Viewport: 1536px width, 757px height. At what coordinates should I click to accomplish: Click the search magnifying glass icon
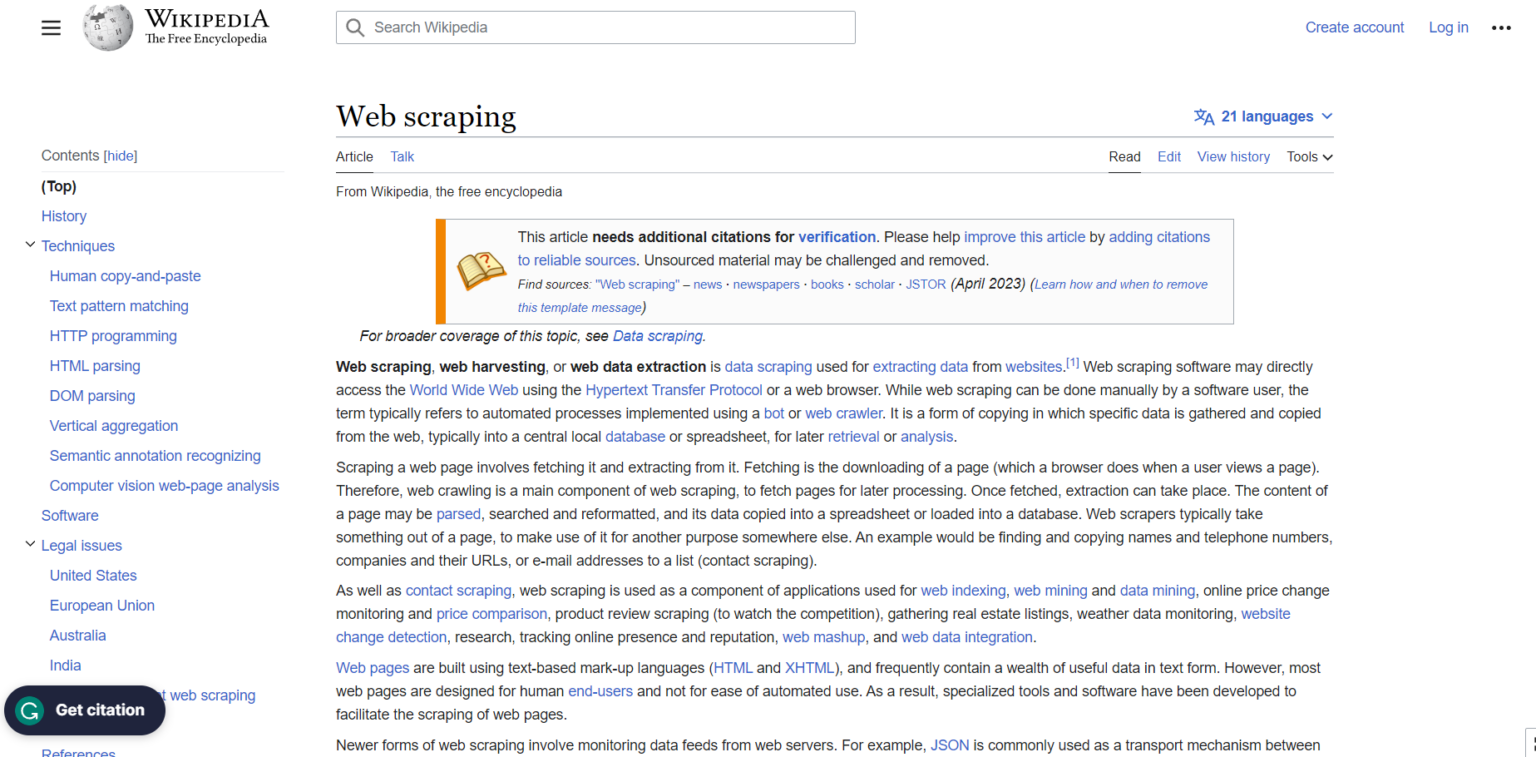tap(355, 27)
